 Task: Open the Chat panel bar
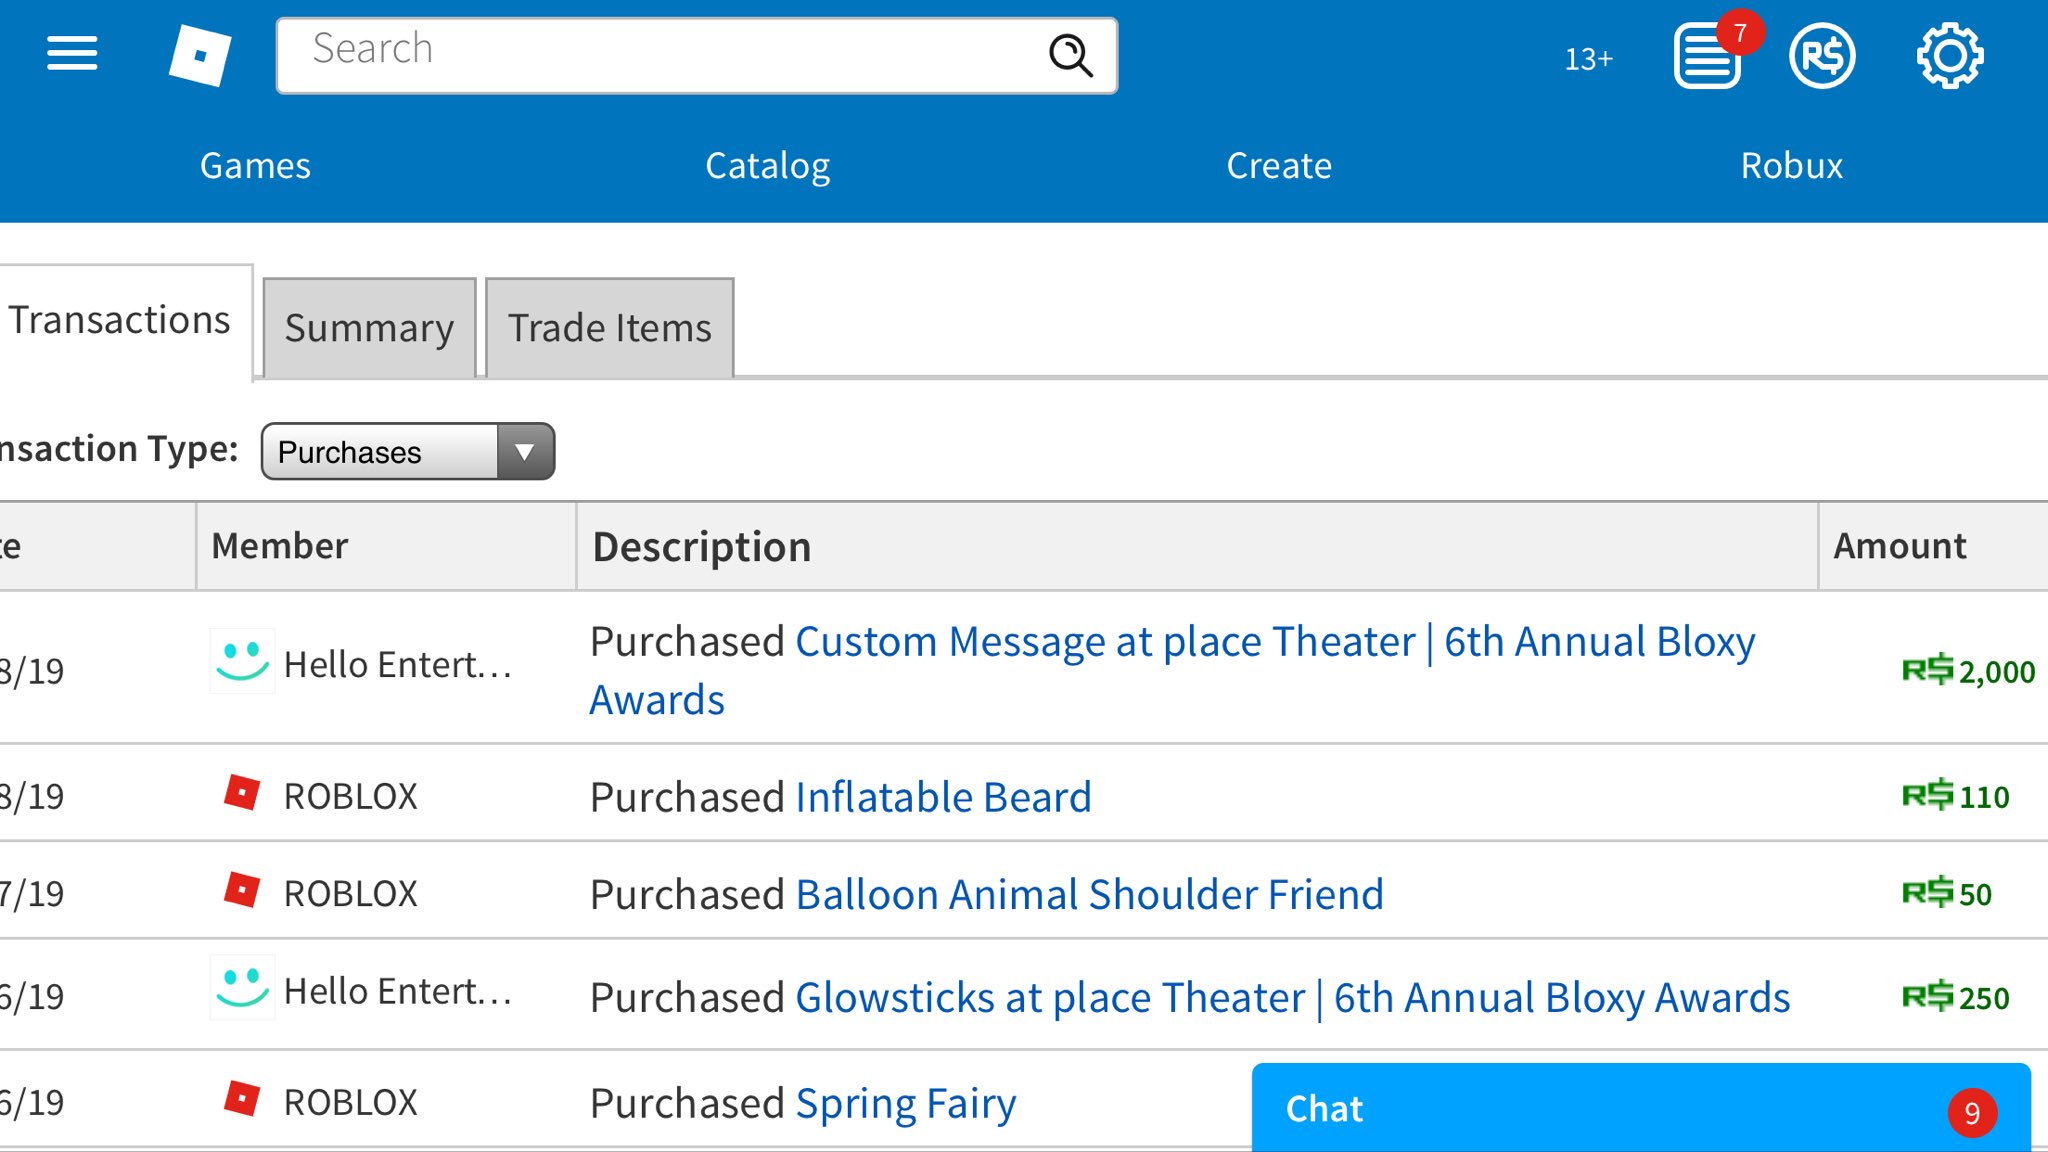point(1641,1108)
